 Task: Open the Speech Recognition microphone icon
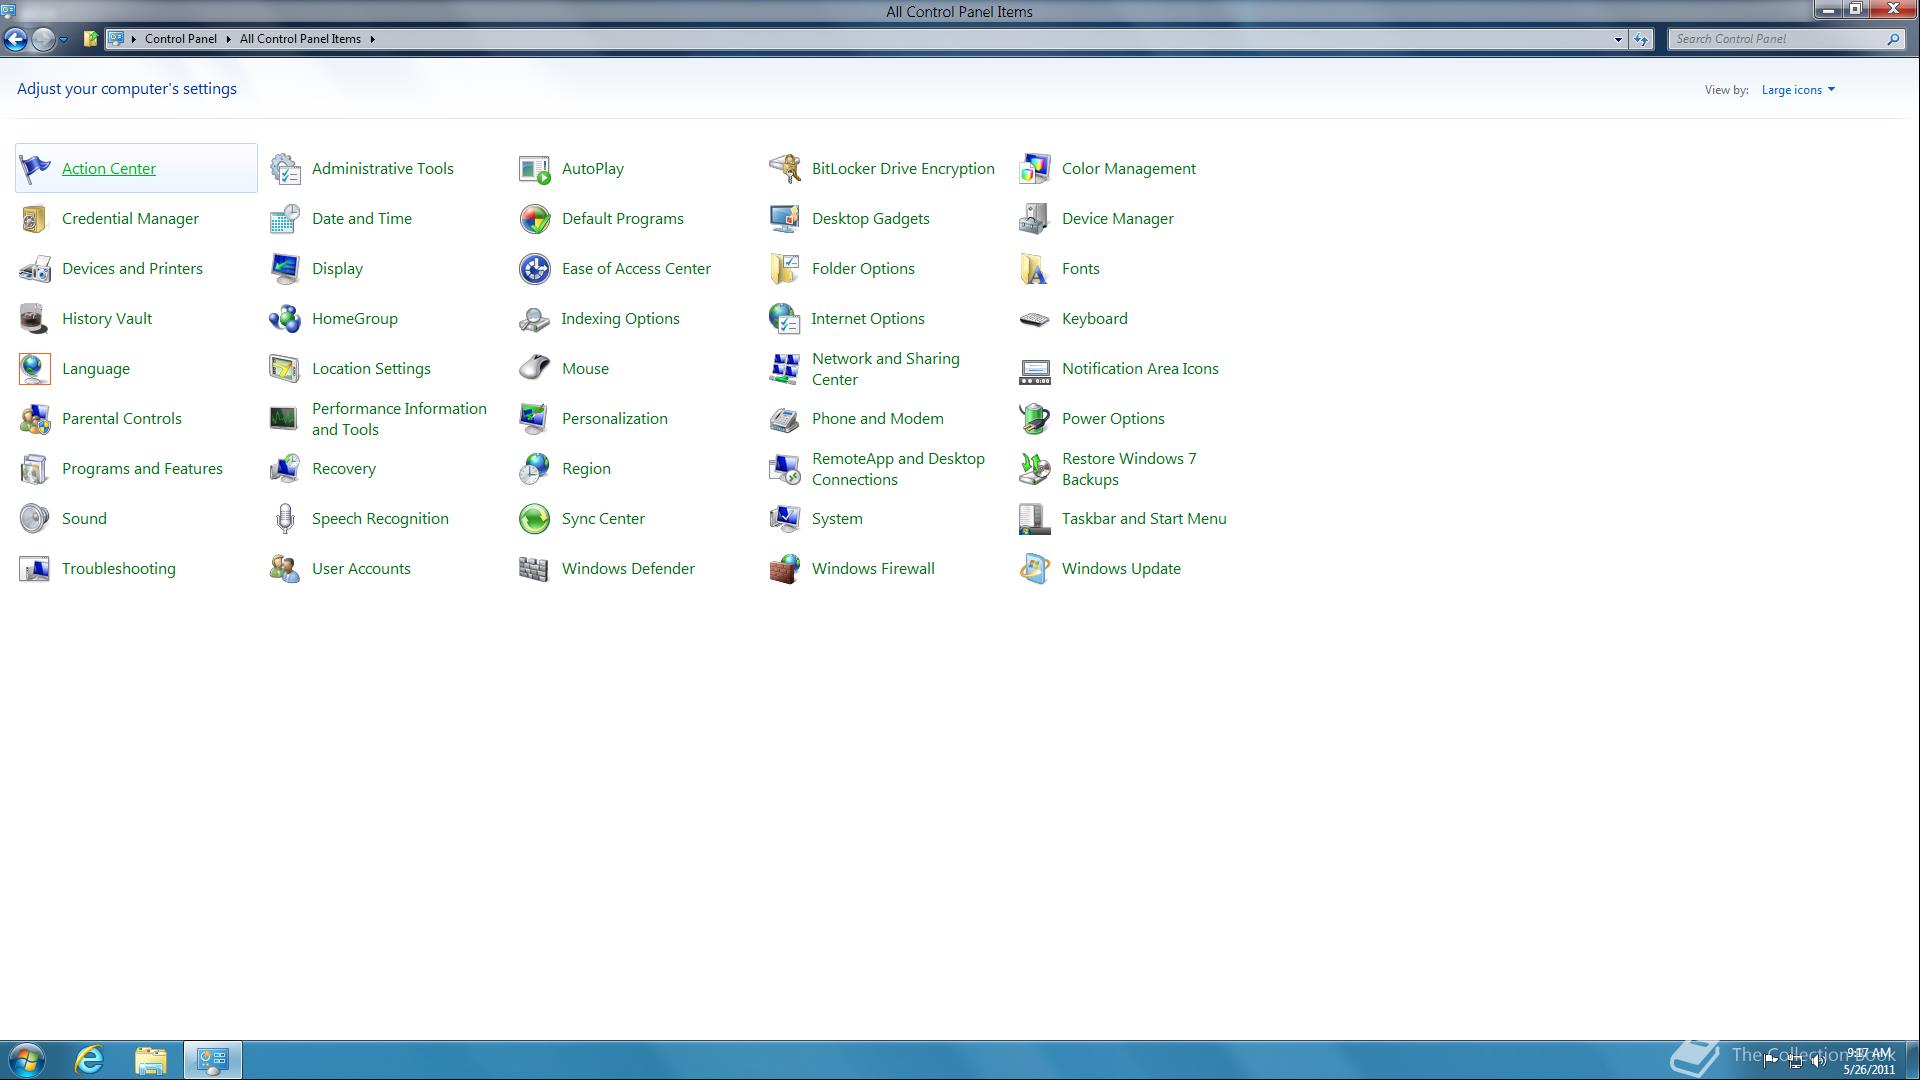(285, 518)
